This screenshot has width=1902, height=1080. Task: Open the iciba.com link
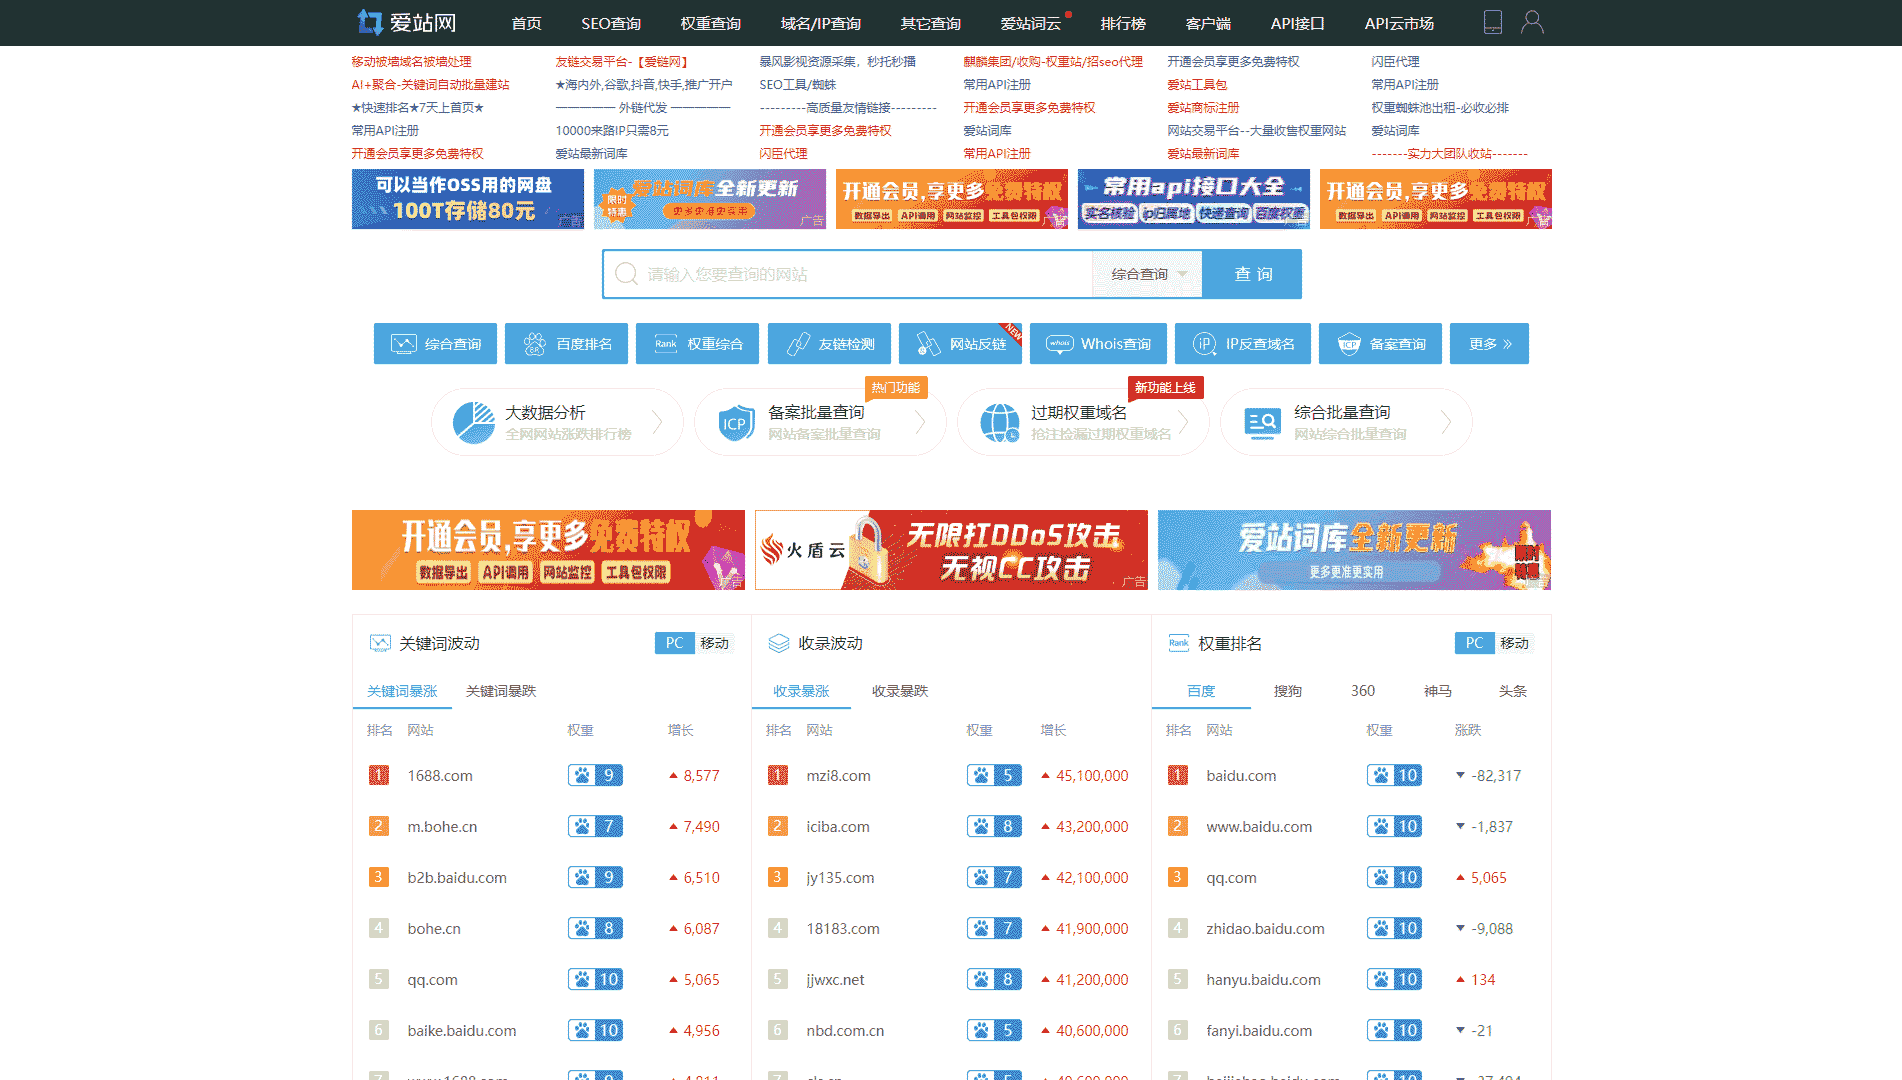838,826
